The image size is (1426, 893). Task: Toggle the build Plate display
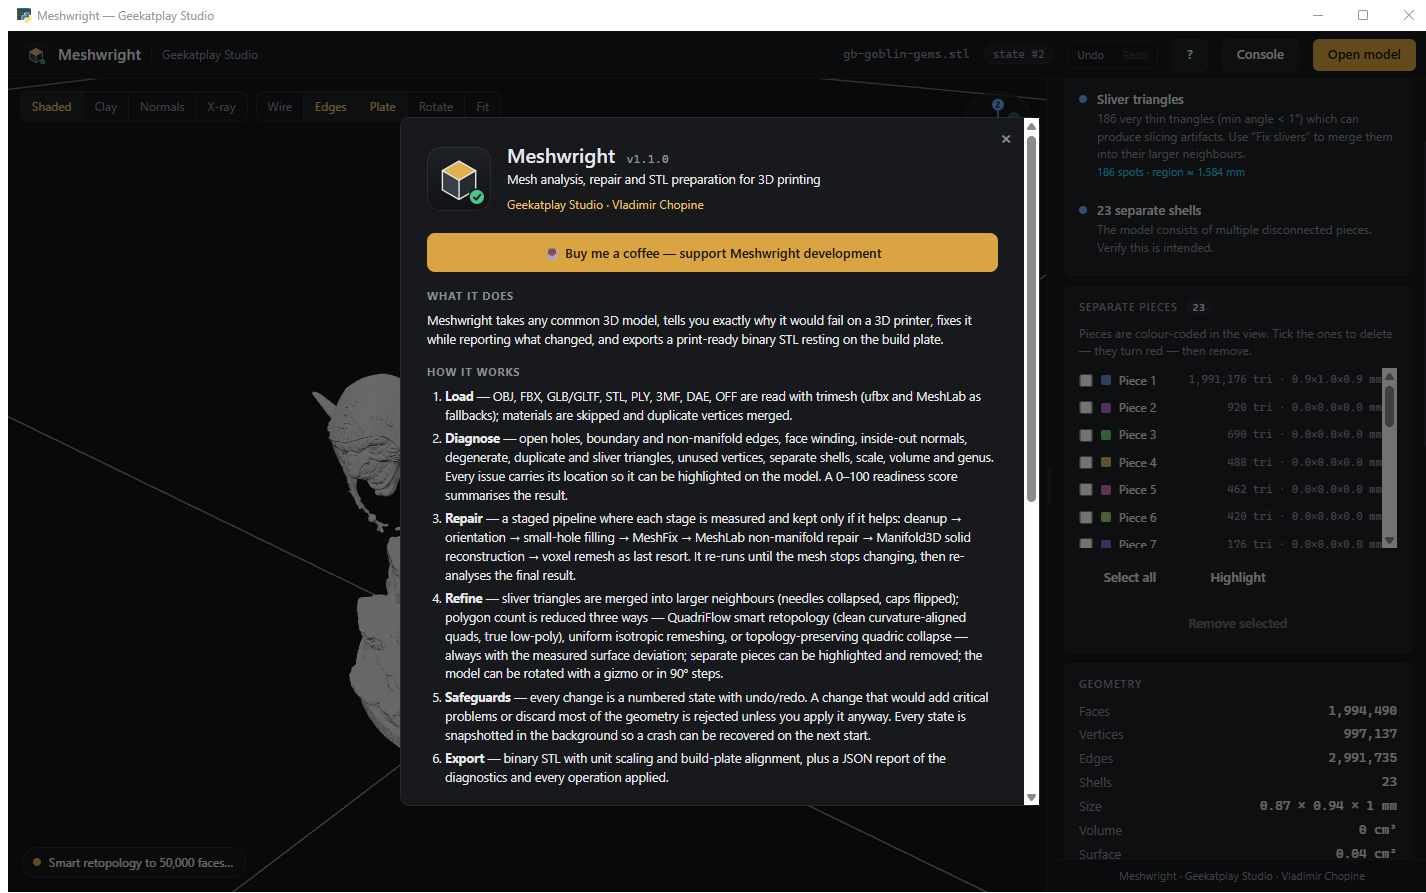tap(383, 107)
